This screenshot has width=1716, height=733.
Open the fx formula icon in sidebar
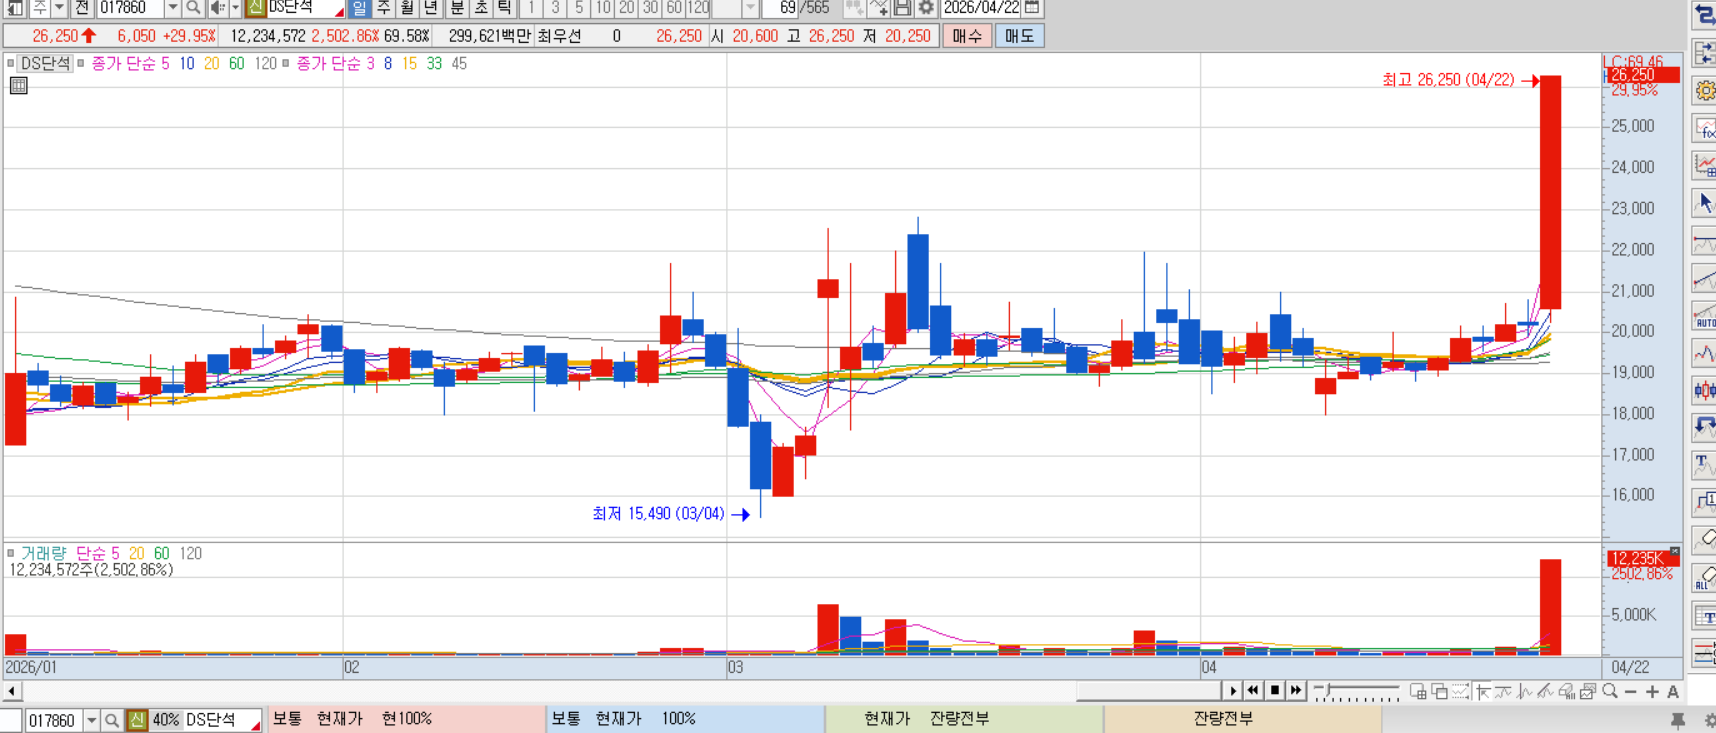coord(1704,128)
